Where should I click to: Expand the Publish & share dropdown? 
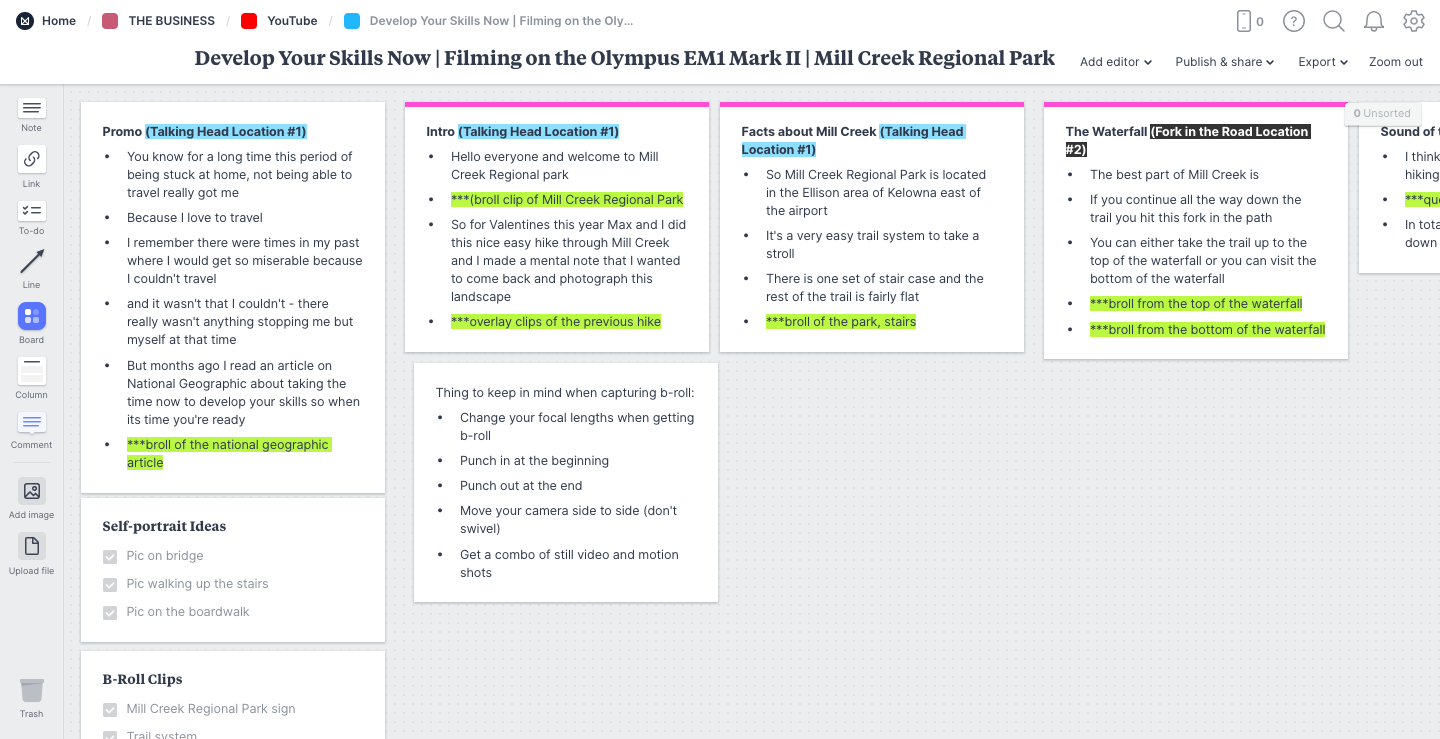click(1224, 61)
